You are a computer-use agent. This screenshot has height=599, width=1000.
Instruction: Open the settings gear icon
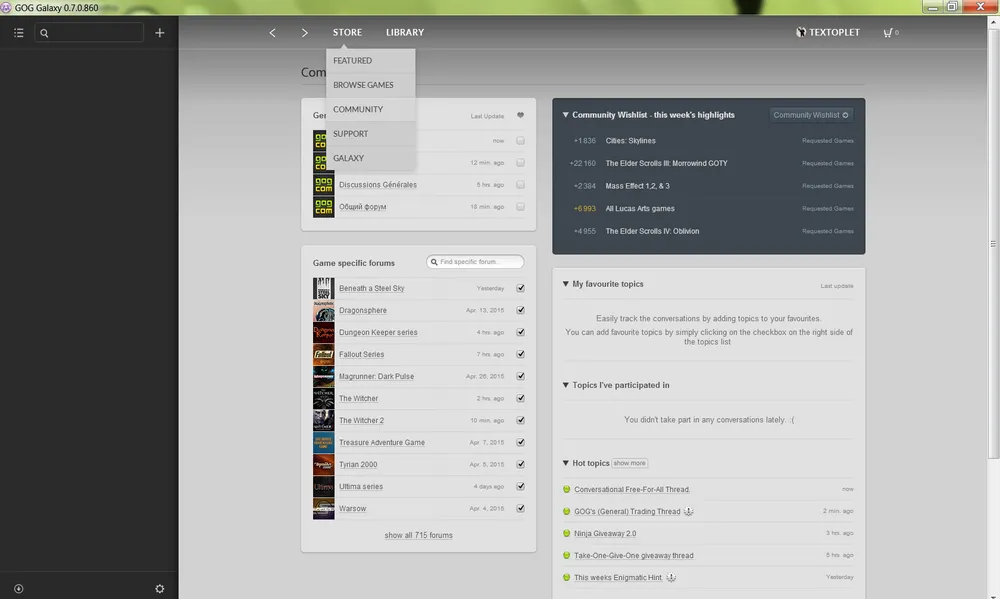click(159, 588)
